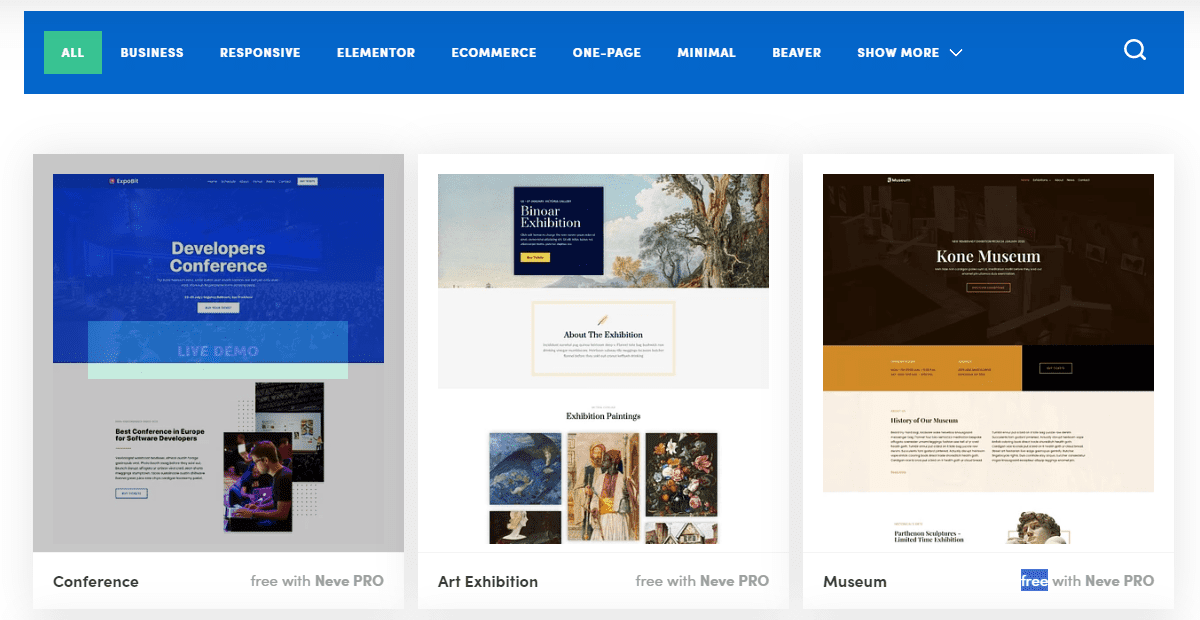Click 'free with Neve PRO' under Conference
1200x620 pixels.
[317, 580]
